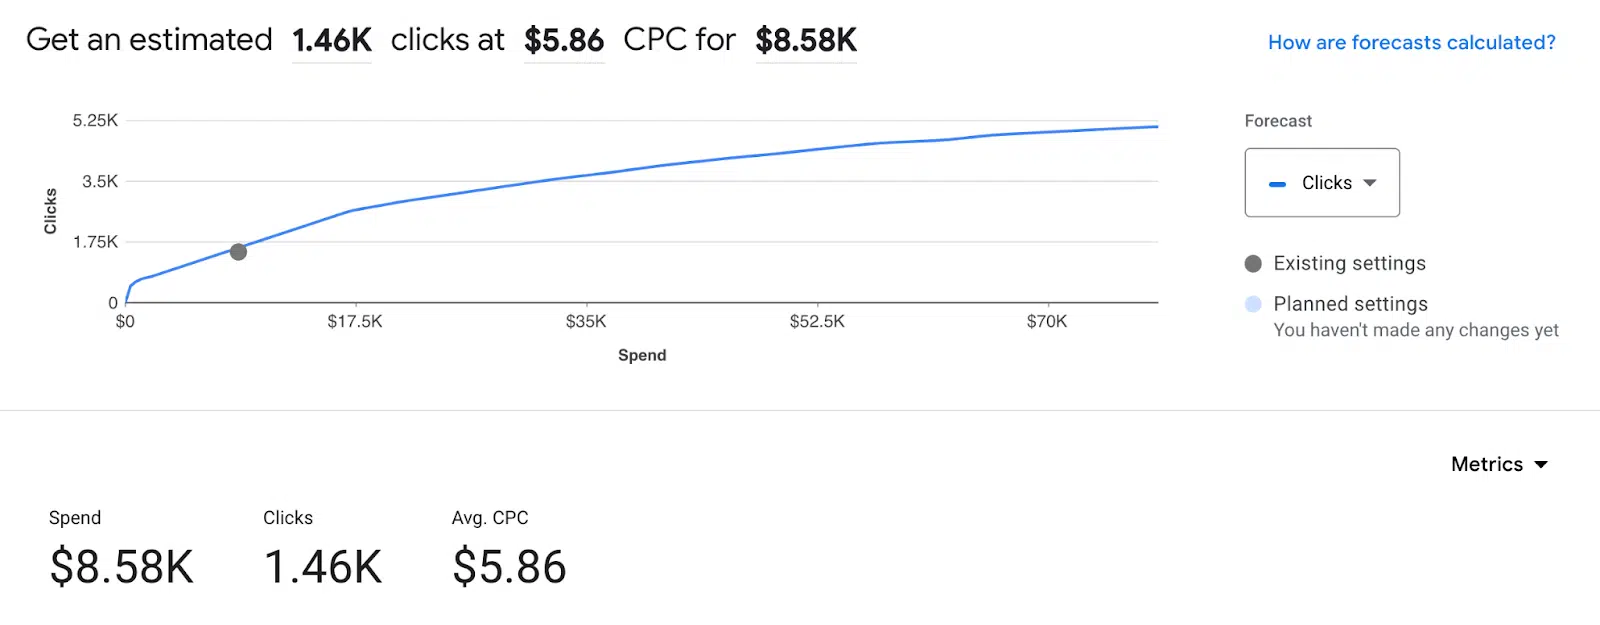
Task: Open the Clicks forecast dropdown
Action: [x=1321, y=183]
